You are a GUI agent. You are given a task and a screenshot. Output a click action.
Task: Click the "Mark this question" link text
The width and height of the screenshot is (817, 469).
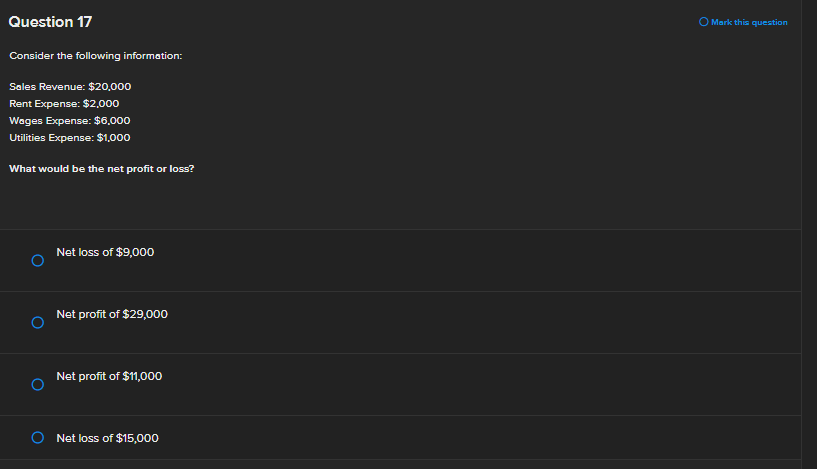click(749, 22)
